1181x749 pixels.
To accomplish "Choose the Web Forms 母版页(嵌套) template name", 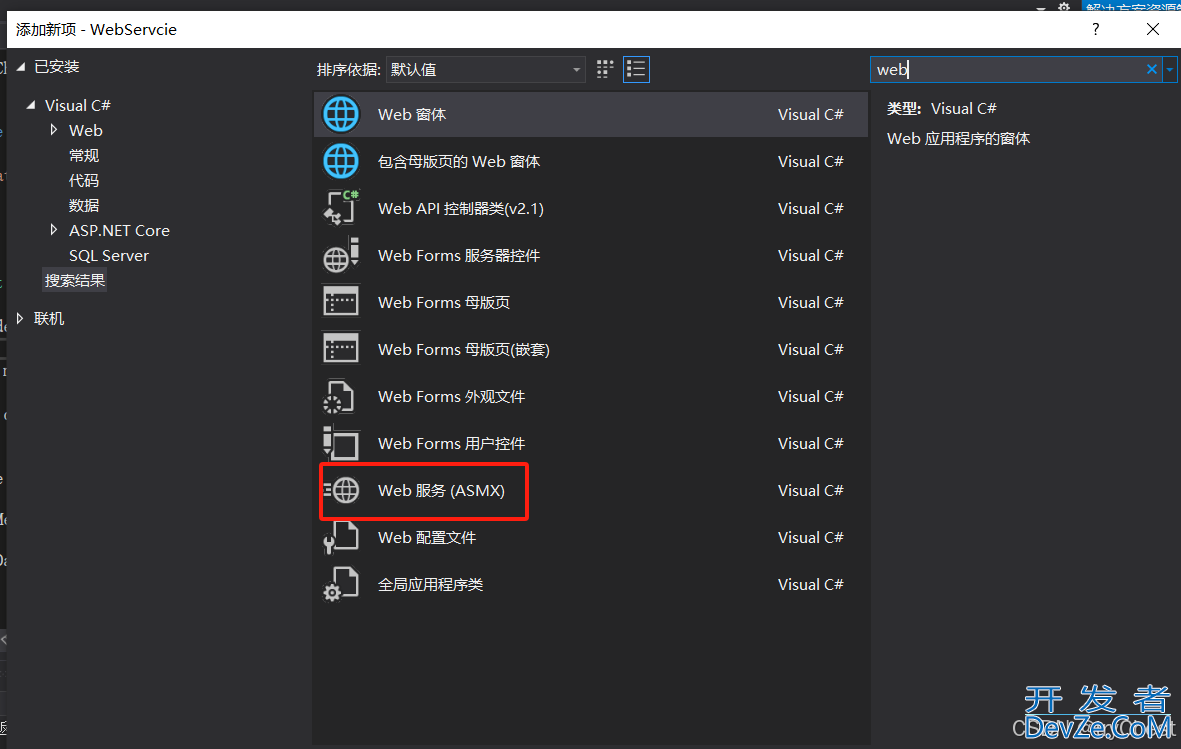I will 464,350.
